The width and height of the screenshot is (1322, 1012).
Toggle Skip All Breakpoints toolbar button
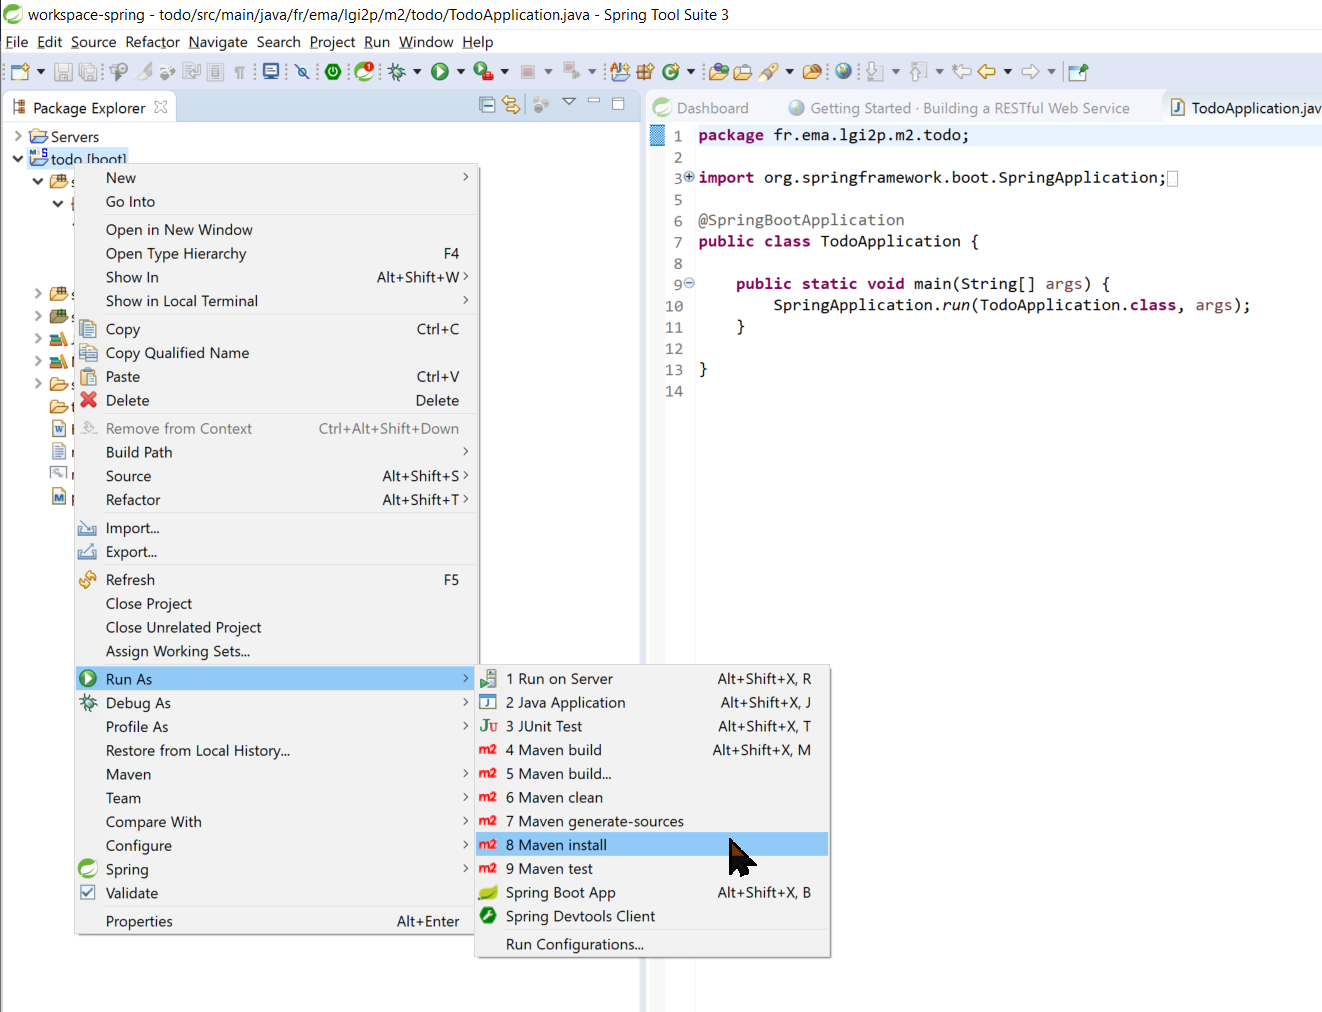(x=302, y=72)
